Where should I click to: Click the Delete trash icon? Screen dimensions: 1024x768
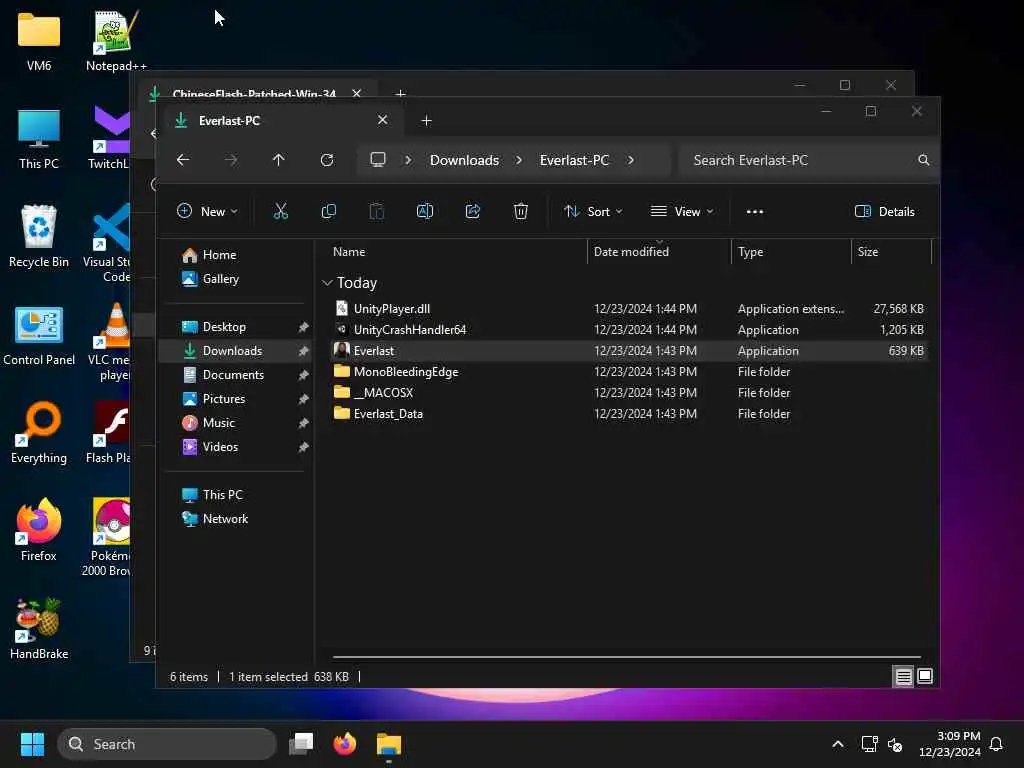pyautogui.click(x=520, y=211)
